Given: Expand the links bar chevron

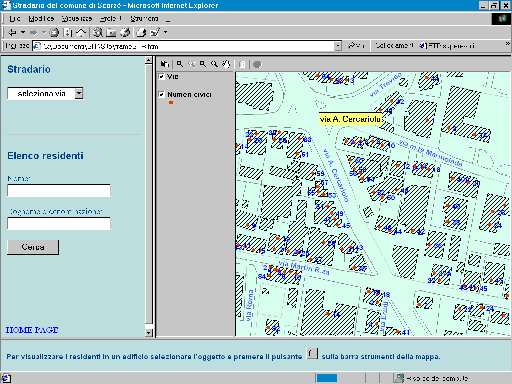Looking at the screenshot, I should (x=508, y=44).
